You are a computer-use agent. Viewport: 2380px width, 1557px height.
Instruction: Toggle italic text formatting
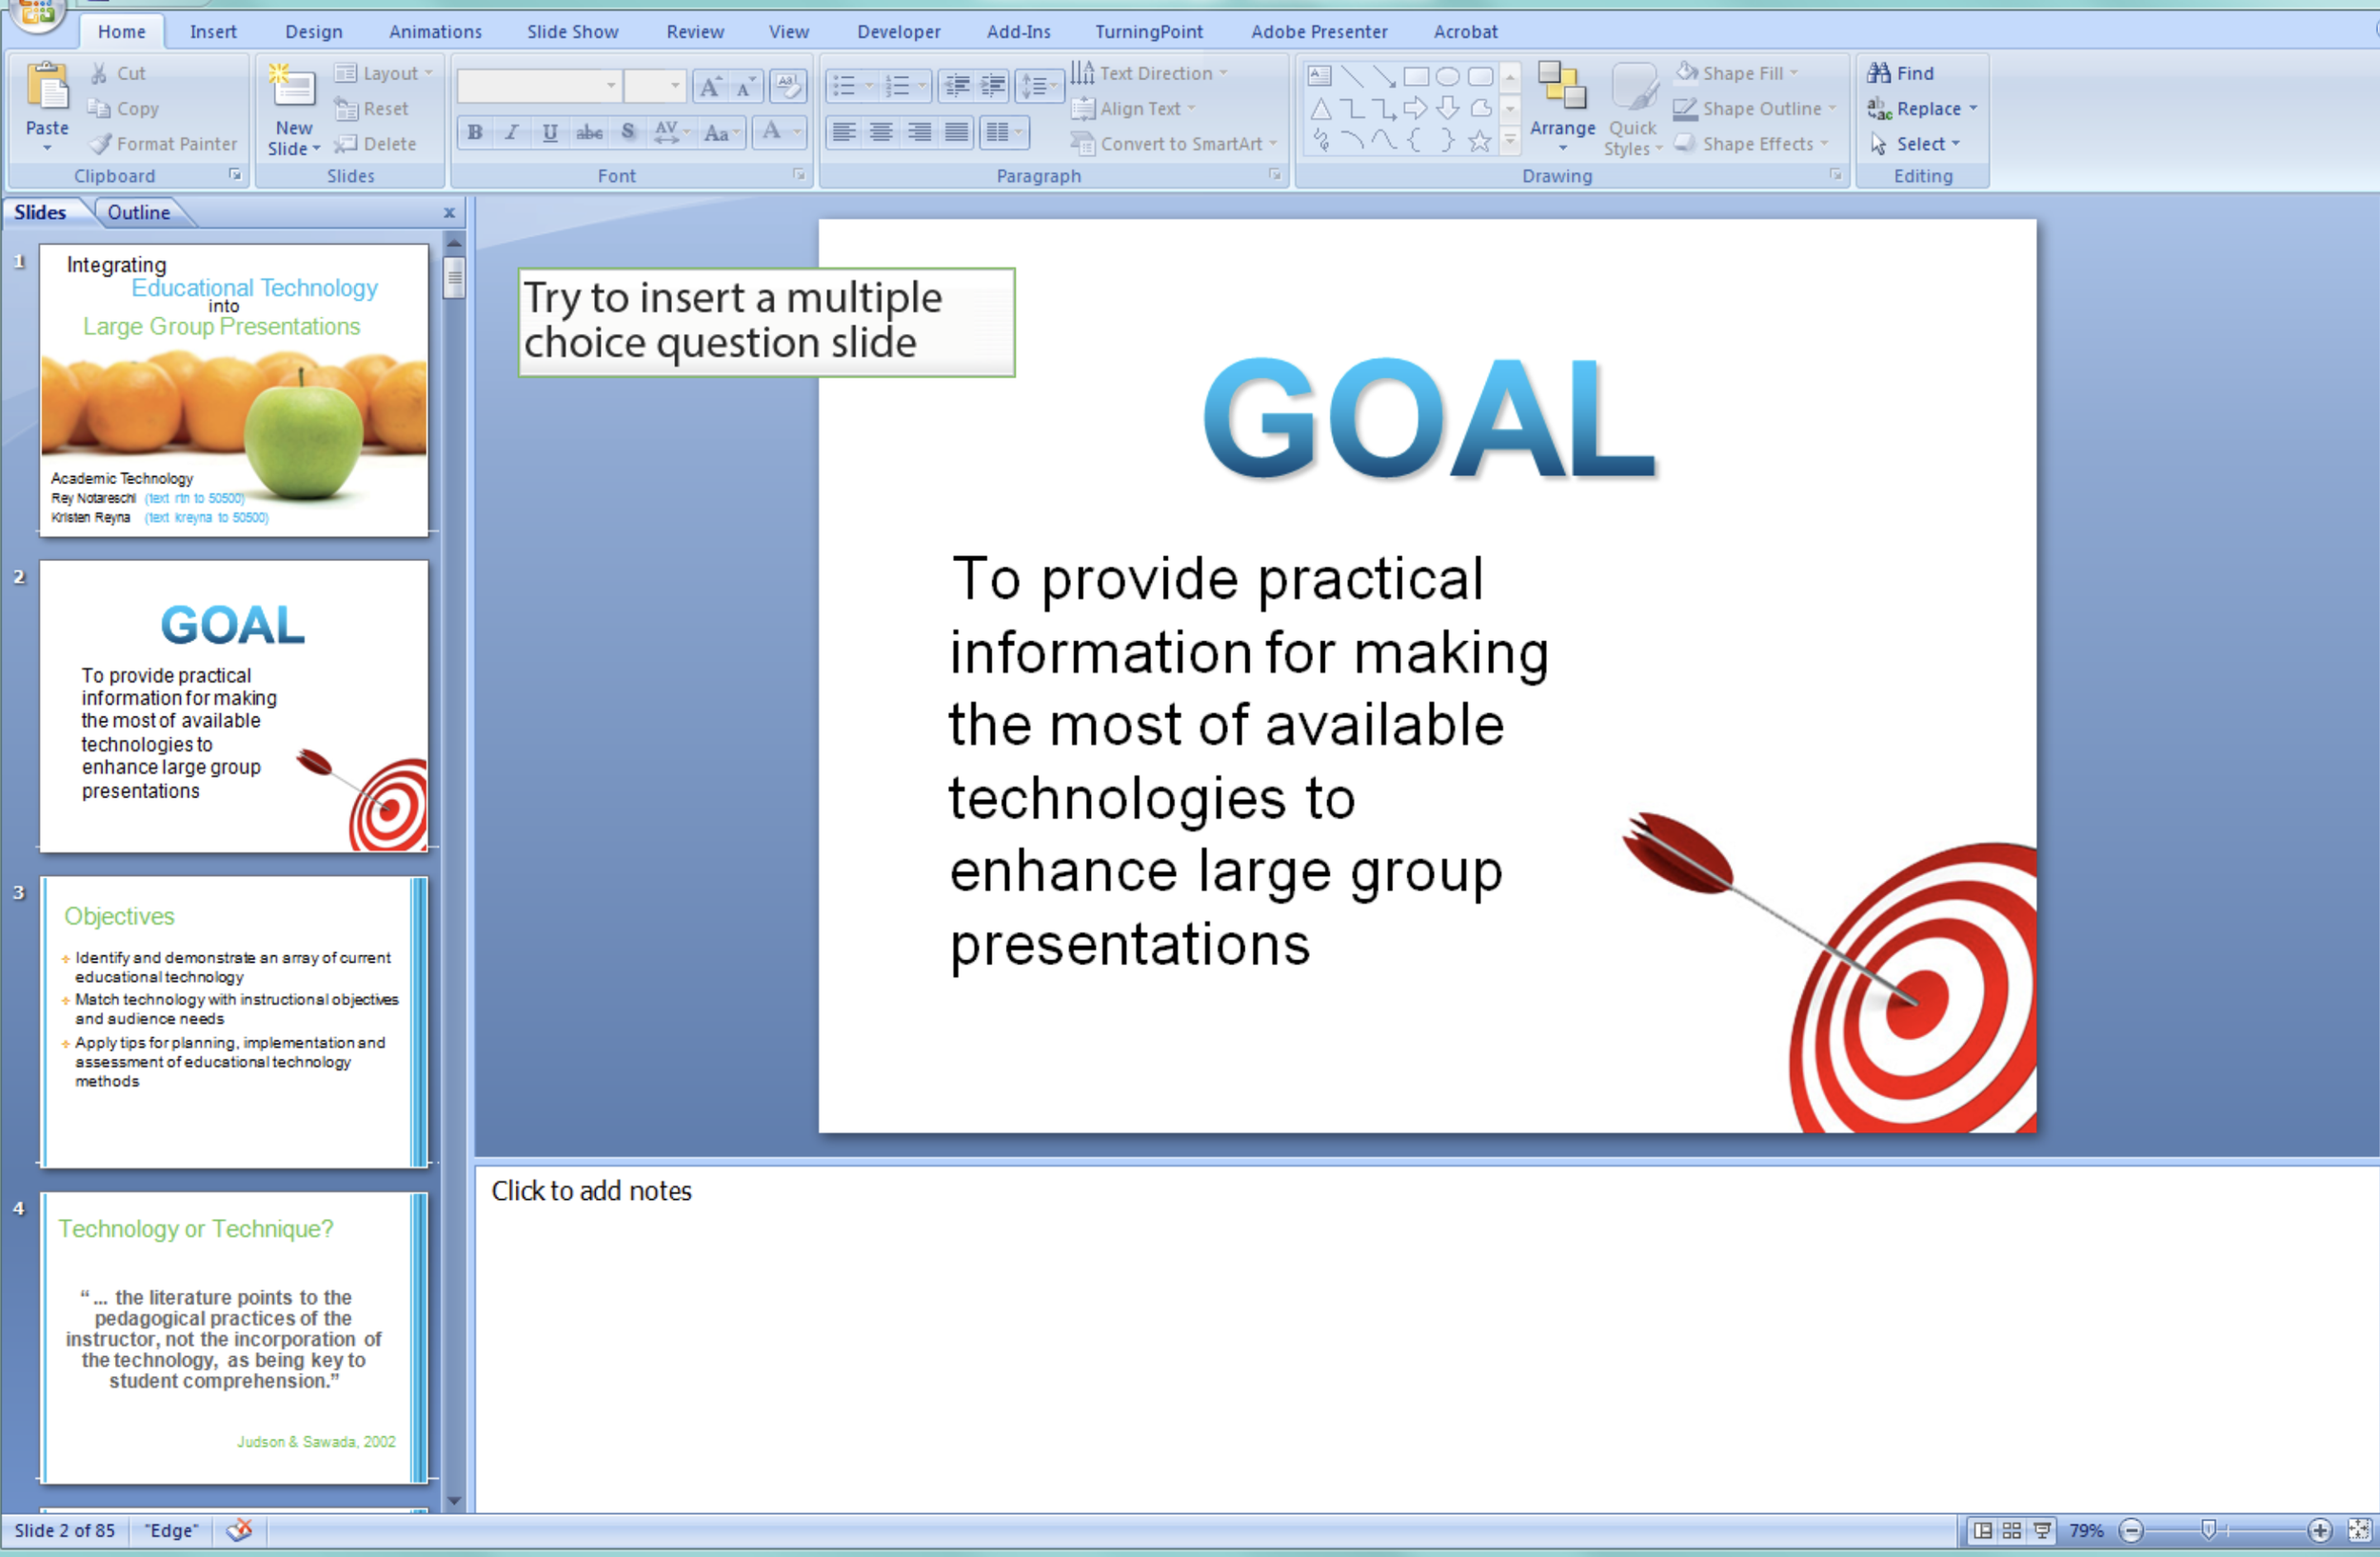pyautogui.click(x=512, y=132)
